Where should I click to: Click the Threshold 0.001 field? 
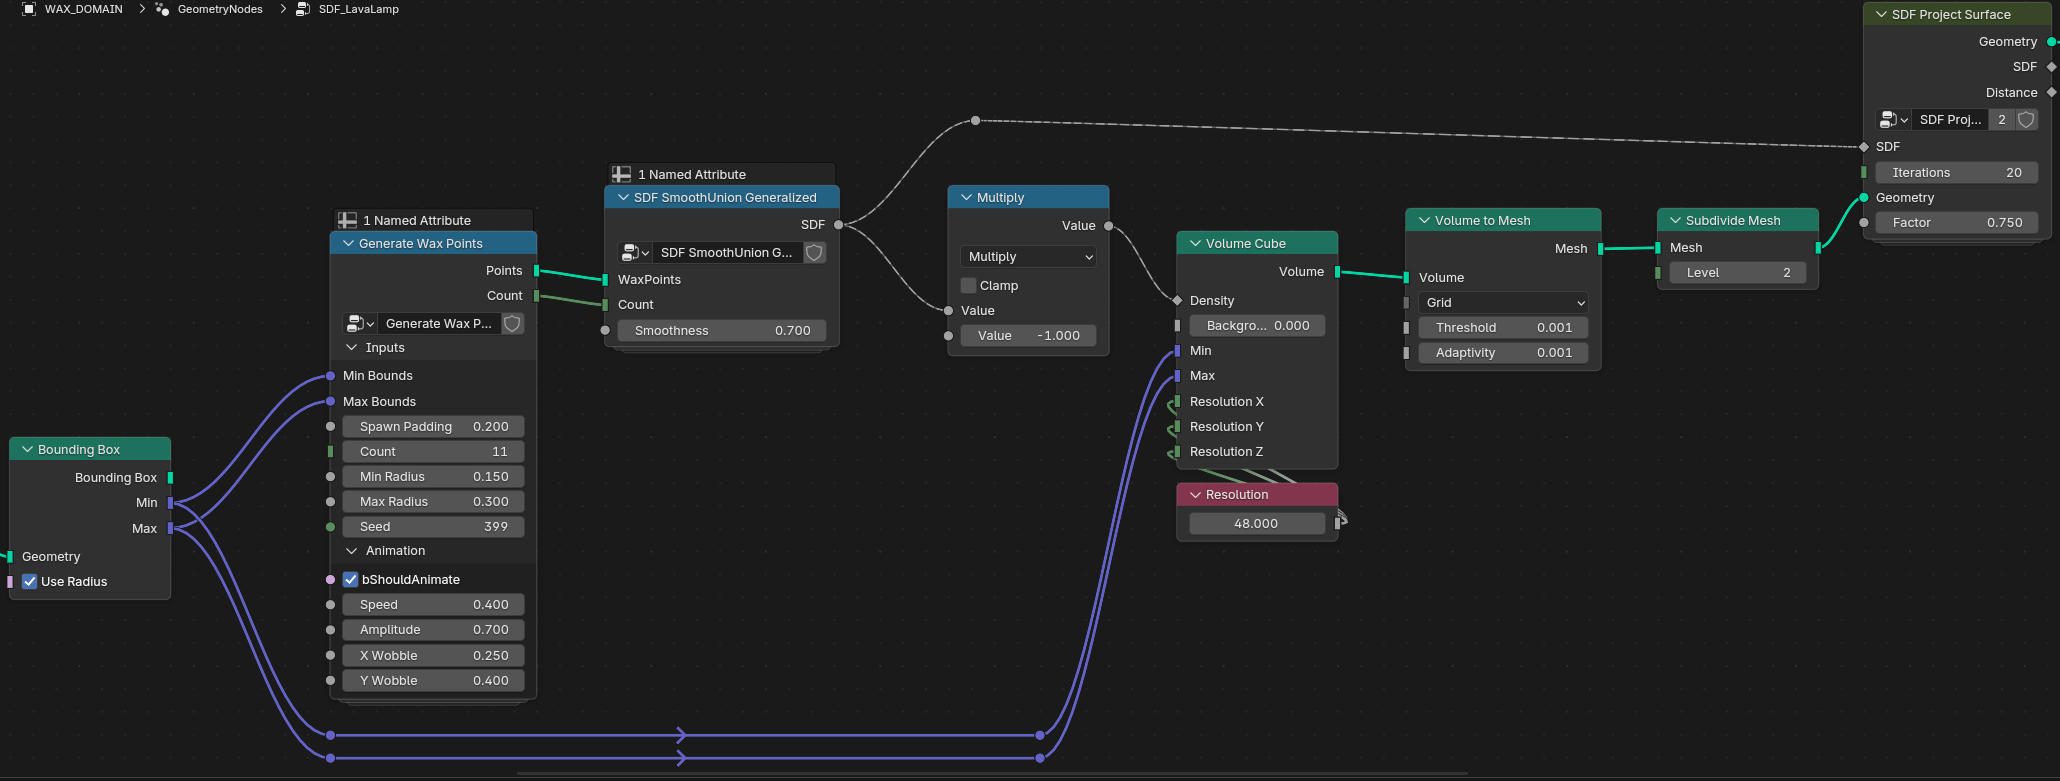1503,328
